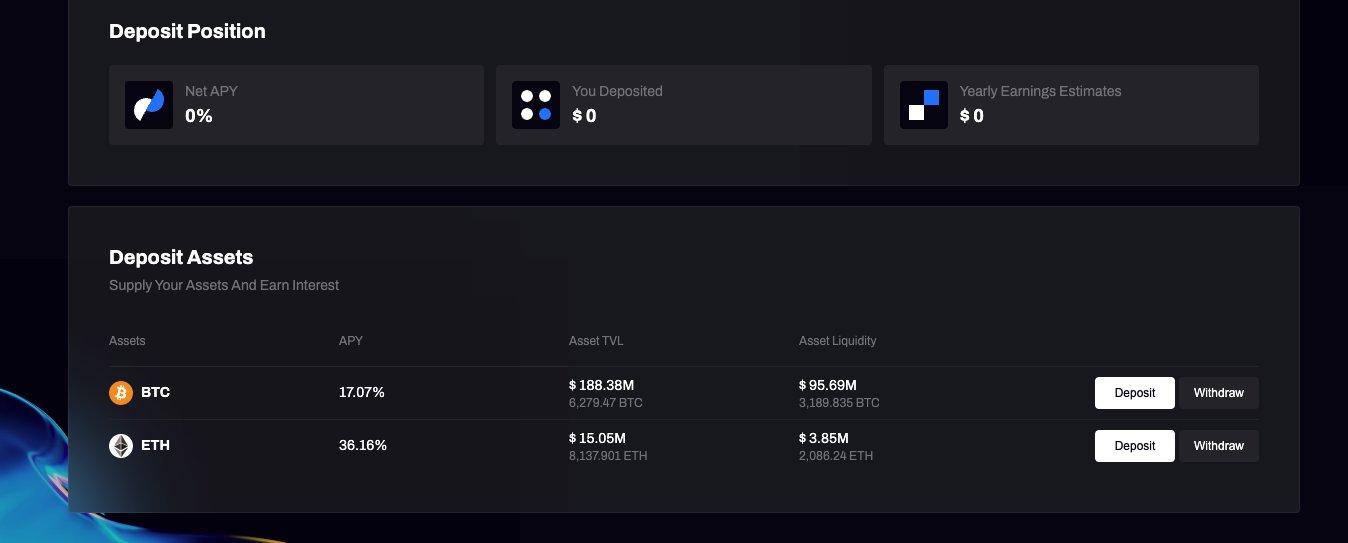Click the orange Bitcoin coin icon

[121, 393]
